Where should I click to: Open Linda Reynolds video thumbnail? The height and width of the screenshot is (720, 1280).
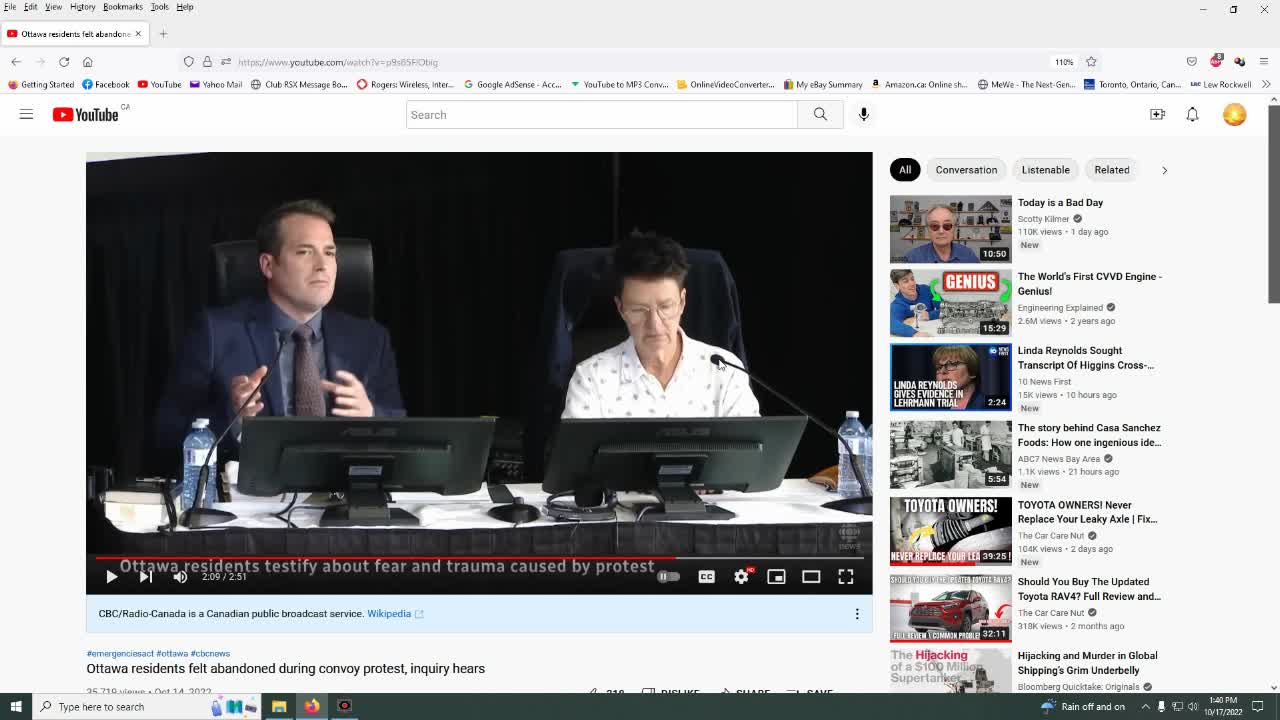click(951, 377)
